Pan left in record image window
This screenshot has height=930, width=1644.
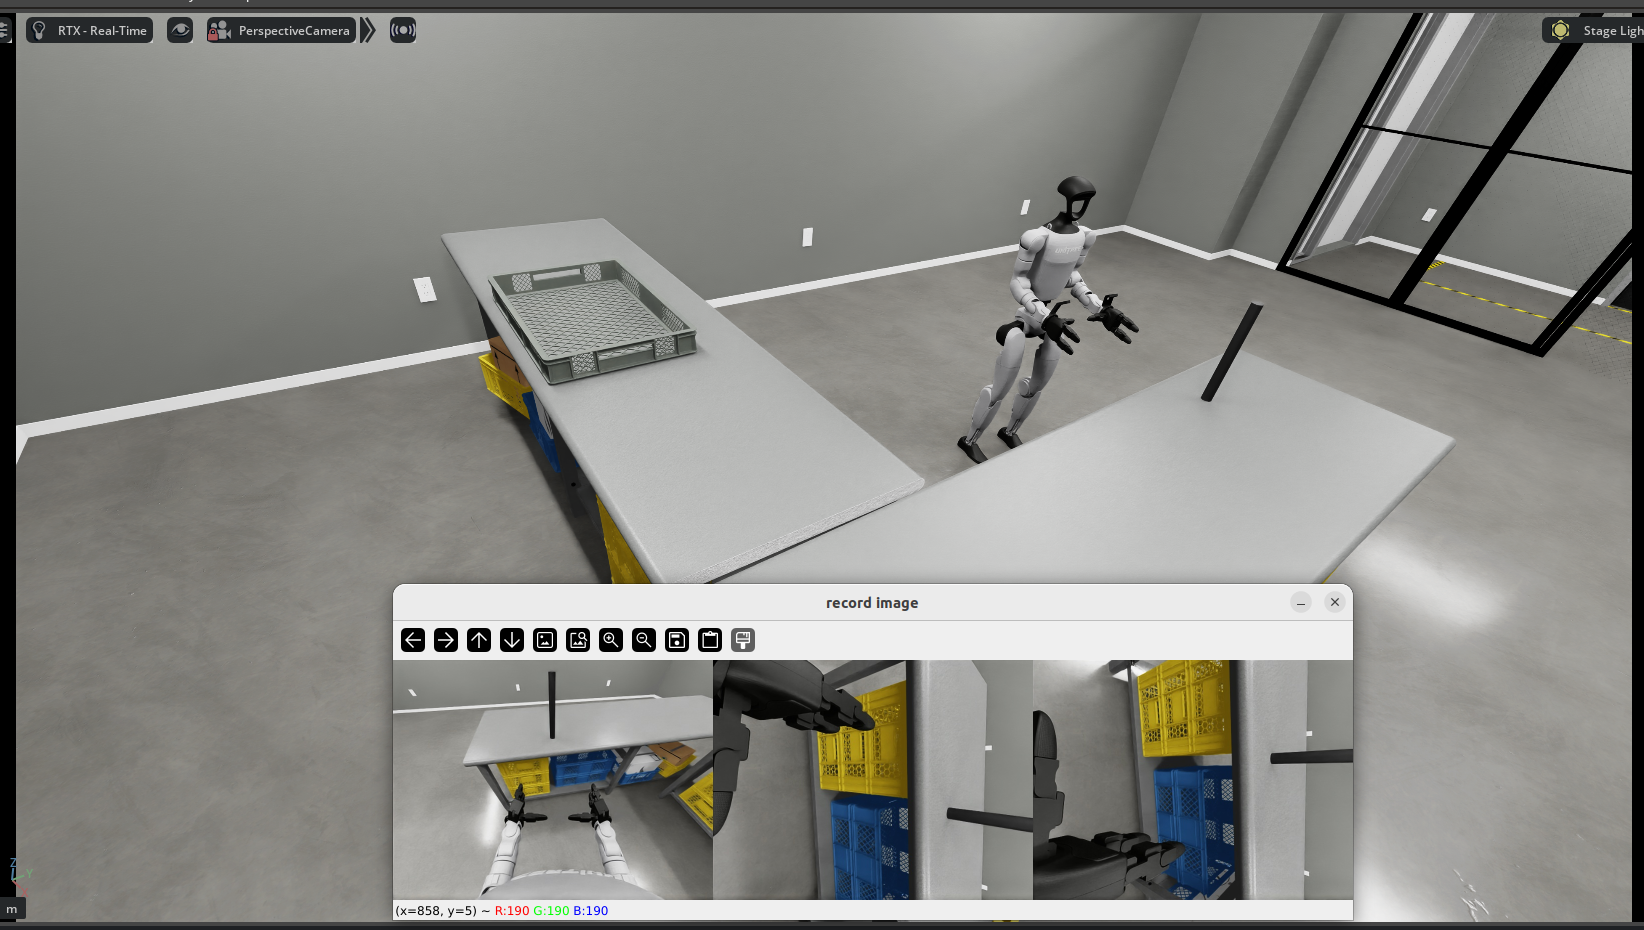(413, 640)
